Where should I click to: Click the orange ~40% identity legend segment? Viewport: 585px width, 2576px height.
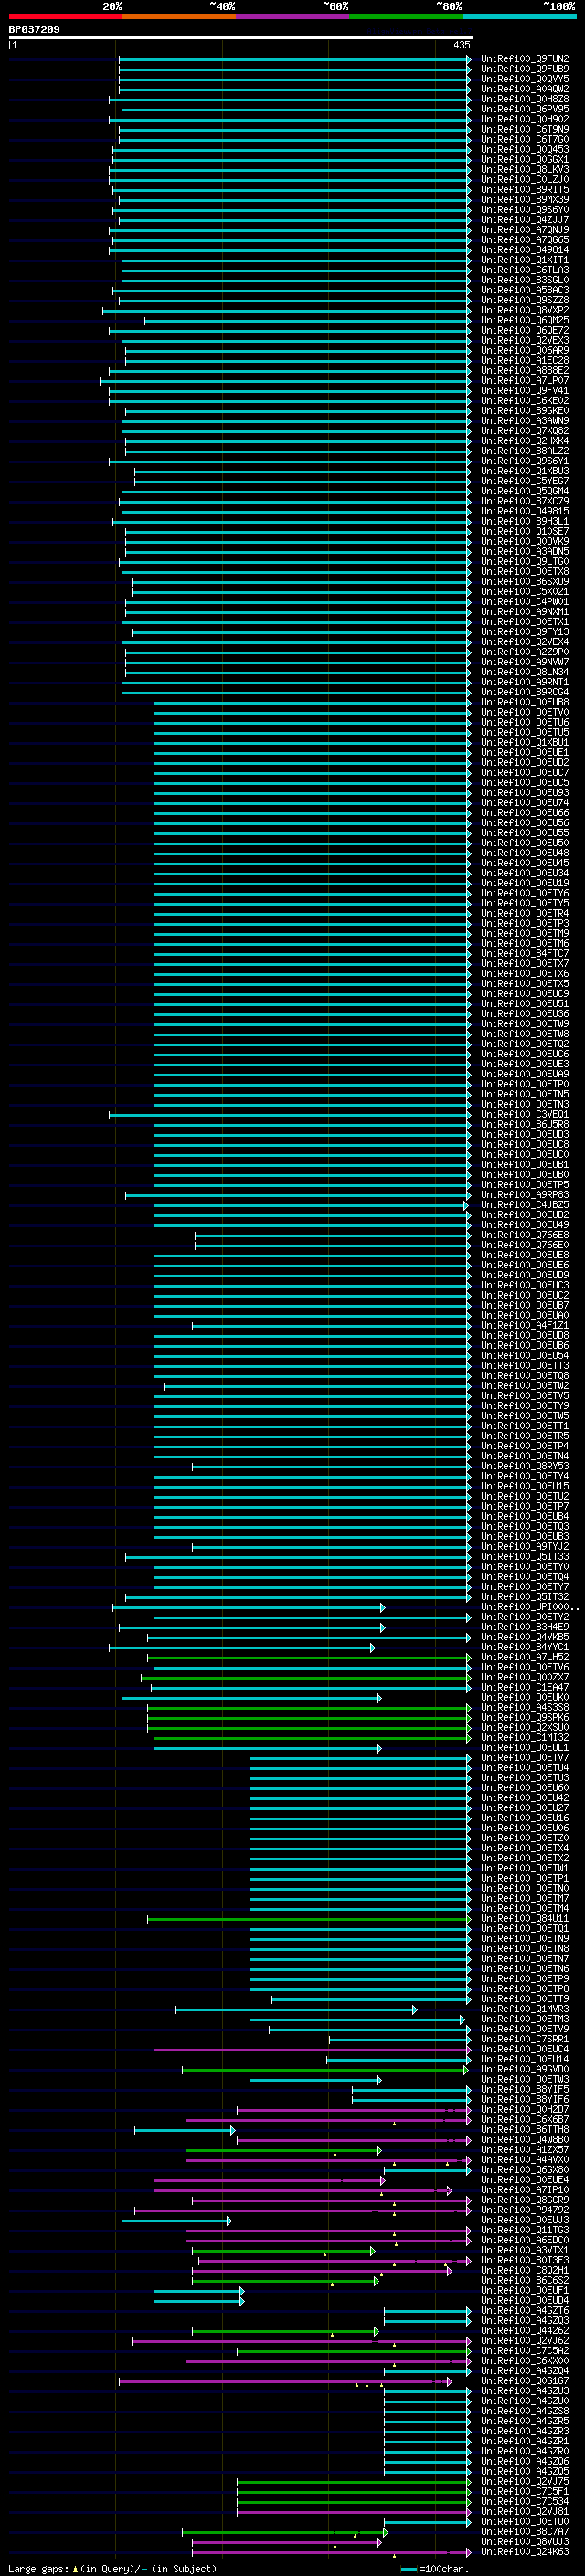[x=179, y=16]
